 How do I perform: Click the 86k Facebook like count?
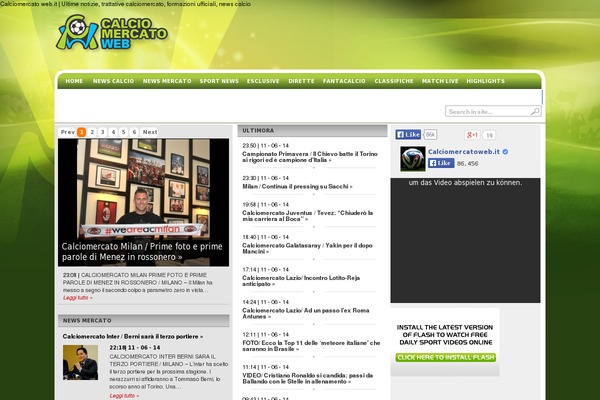coord(430,135)
